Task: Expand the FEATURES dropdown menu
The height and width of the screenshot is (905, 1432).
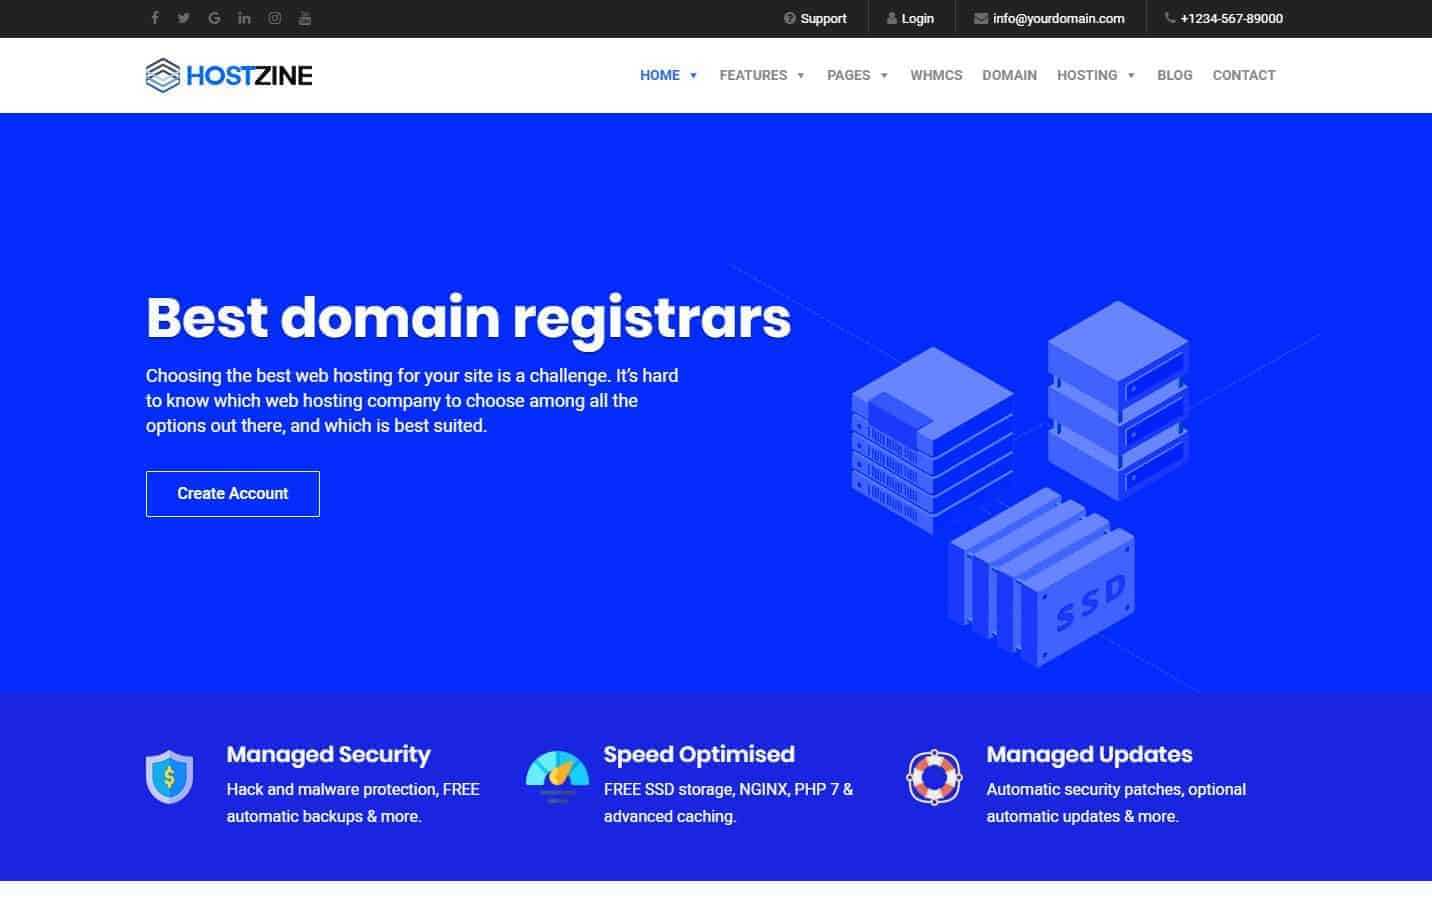Action: click(x=753, y=75)
